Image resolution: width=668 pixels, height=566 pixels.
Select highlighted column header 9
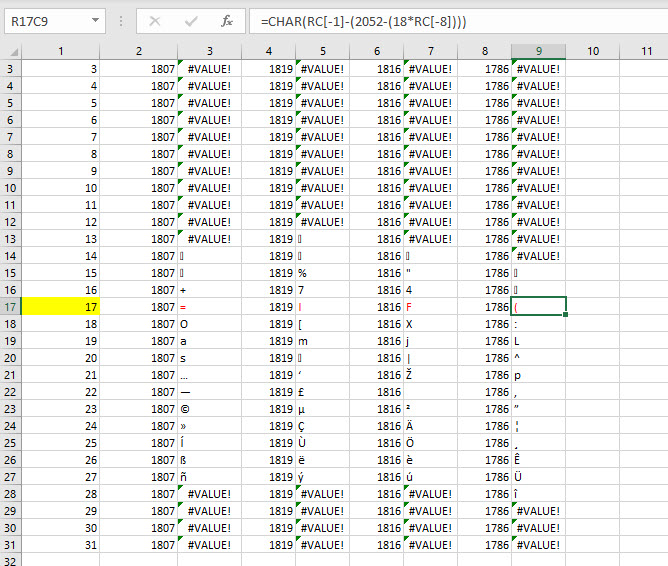(x=539, y=52)
